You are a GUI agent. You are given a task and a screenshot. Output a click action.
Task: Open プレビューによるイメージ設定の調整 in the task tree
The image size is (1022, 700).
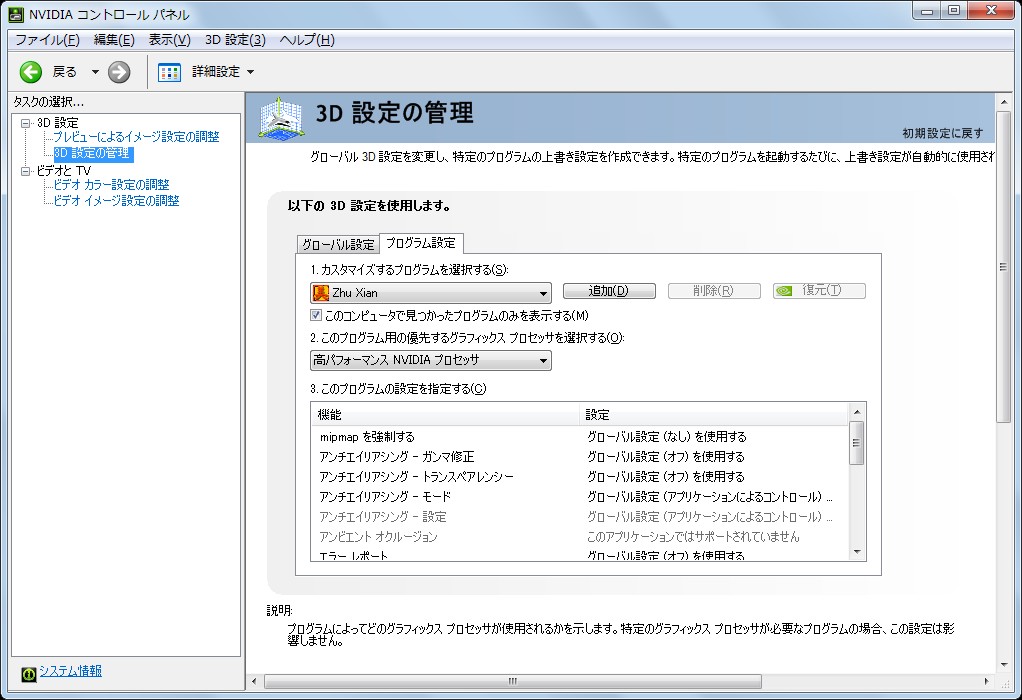point(136,137)
